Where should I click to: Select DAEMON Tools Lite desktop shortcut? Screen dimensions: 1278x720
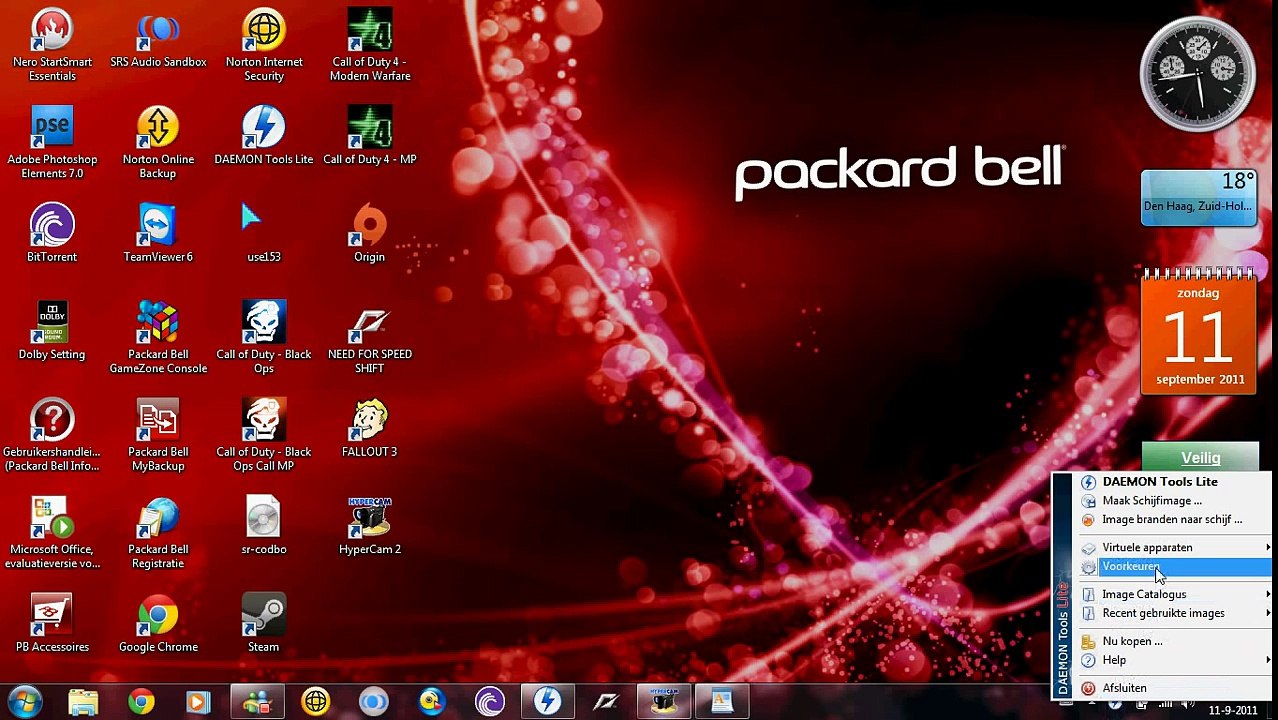264,136
